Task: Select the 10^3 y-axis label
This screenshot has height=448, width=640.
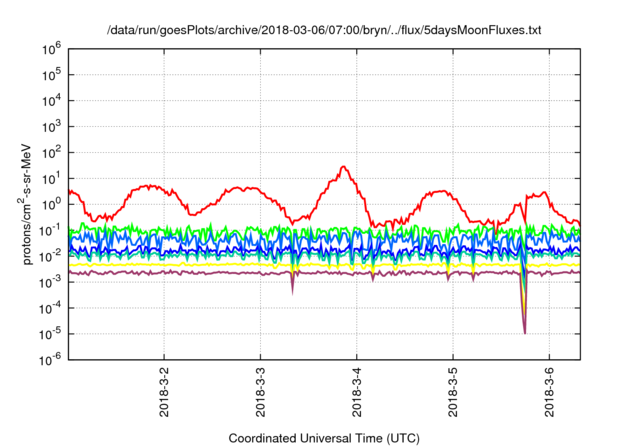Action: point(51,127)
